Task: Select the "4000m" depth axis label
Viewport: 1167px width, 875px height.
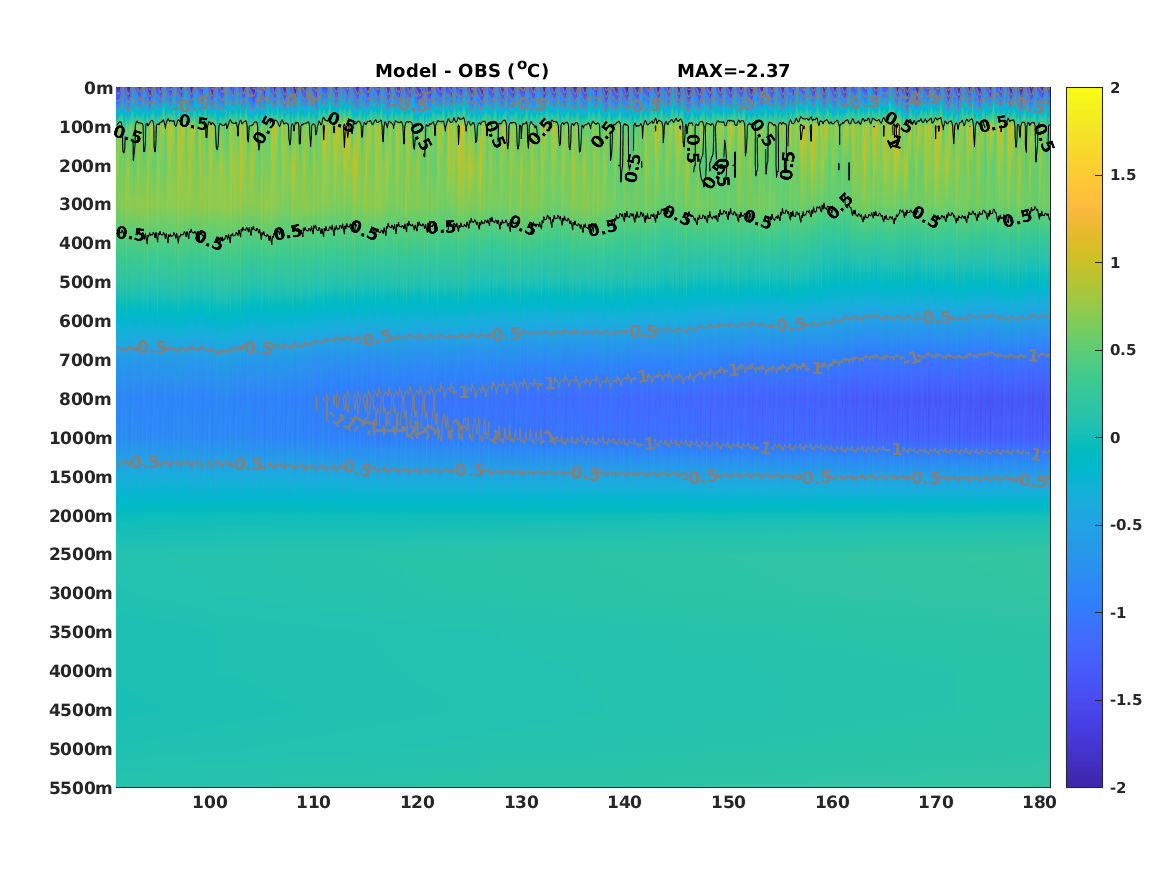Action: click(x=81, y=671)
